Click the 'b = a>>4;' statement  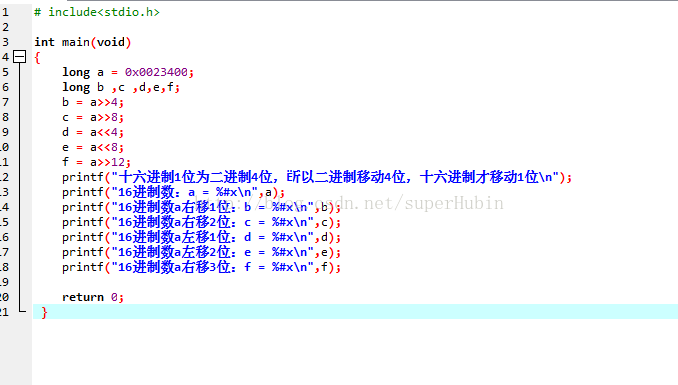click(x=93, y=103)
